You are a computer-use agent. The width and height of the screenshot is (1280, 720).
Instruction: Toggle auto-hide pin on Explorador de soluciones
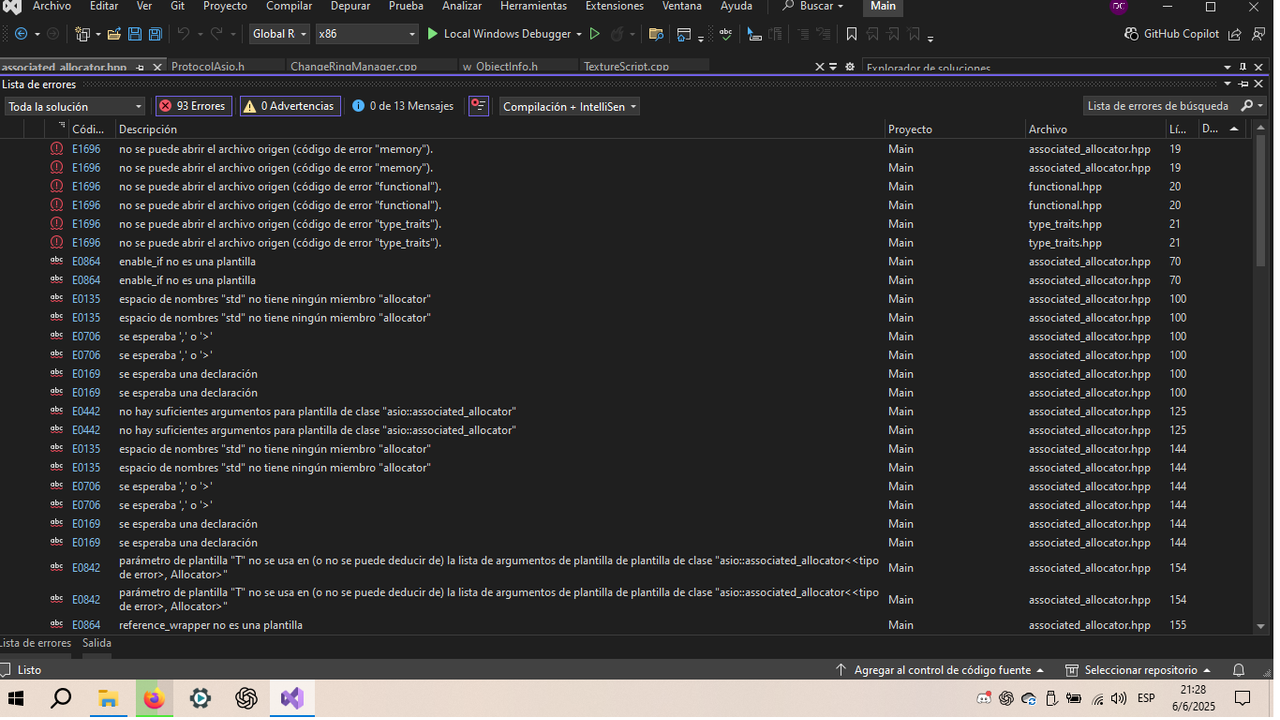pyautogui.click(x=1243, y=67)
